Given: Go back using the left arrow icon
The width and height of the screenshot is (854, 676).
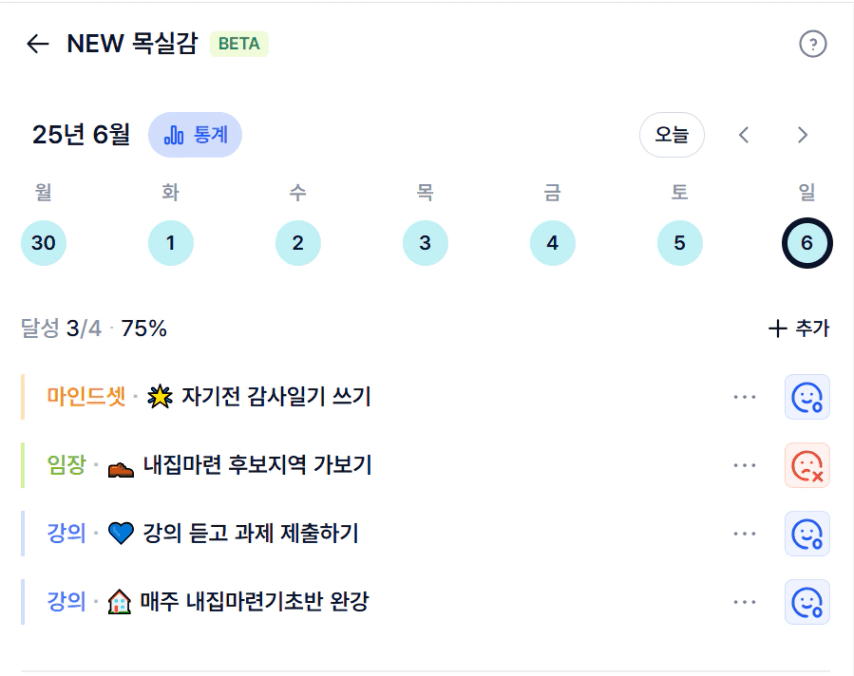Looking at the screenshot, I should [38, 44].
